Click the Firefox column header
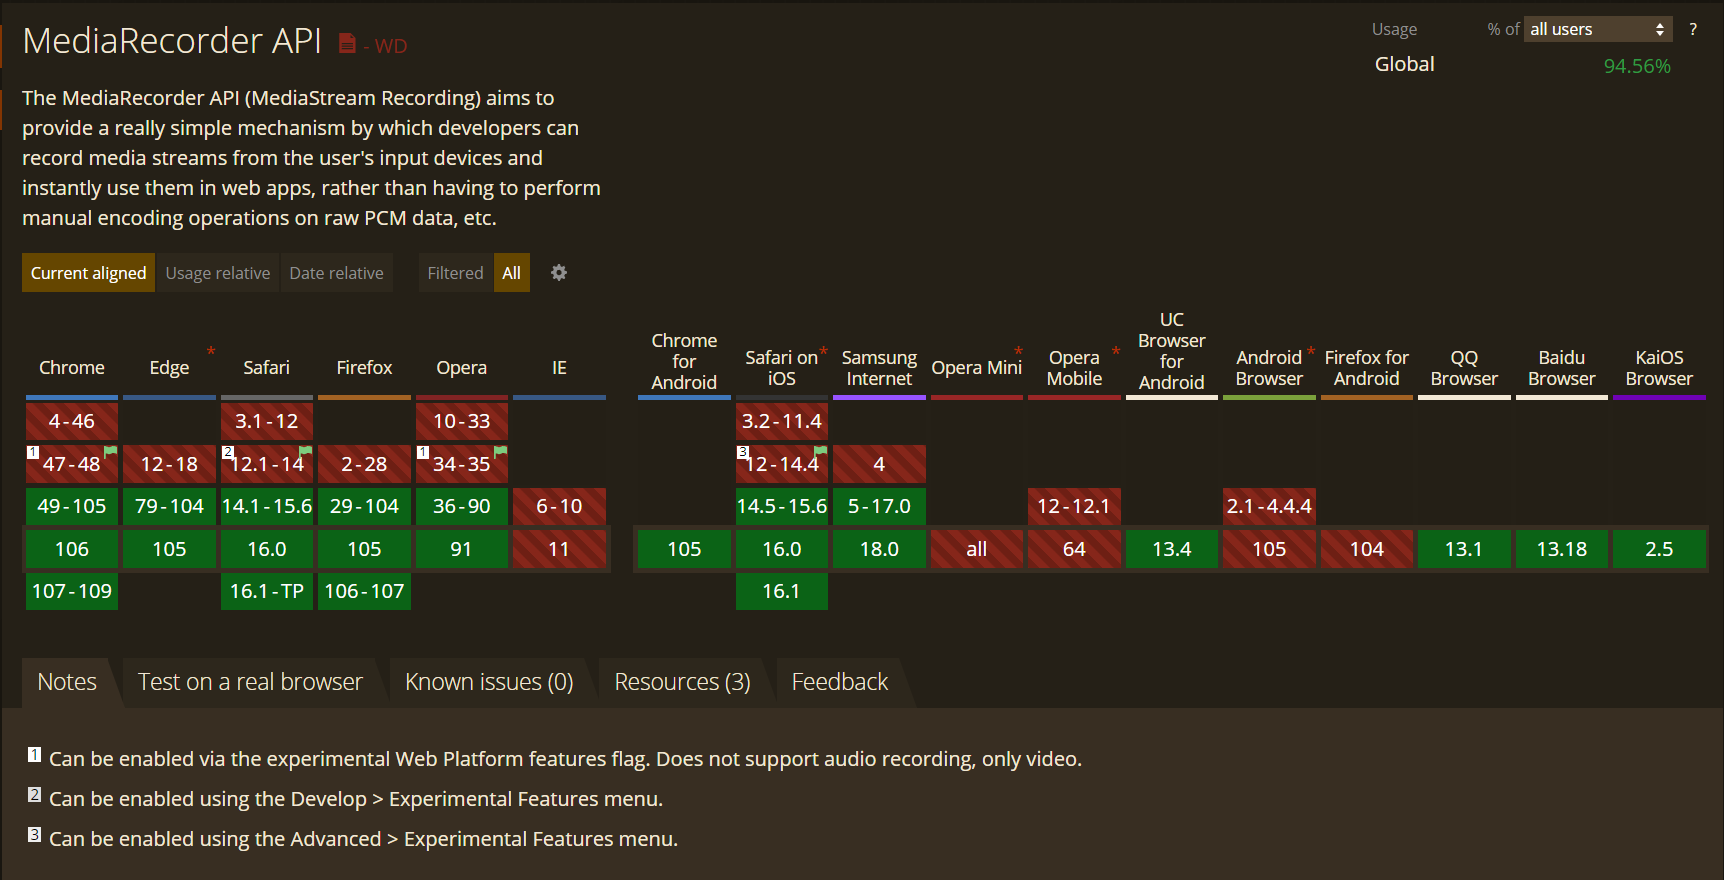1724x880 pixels. (364, 368)
